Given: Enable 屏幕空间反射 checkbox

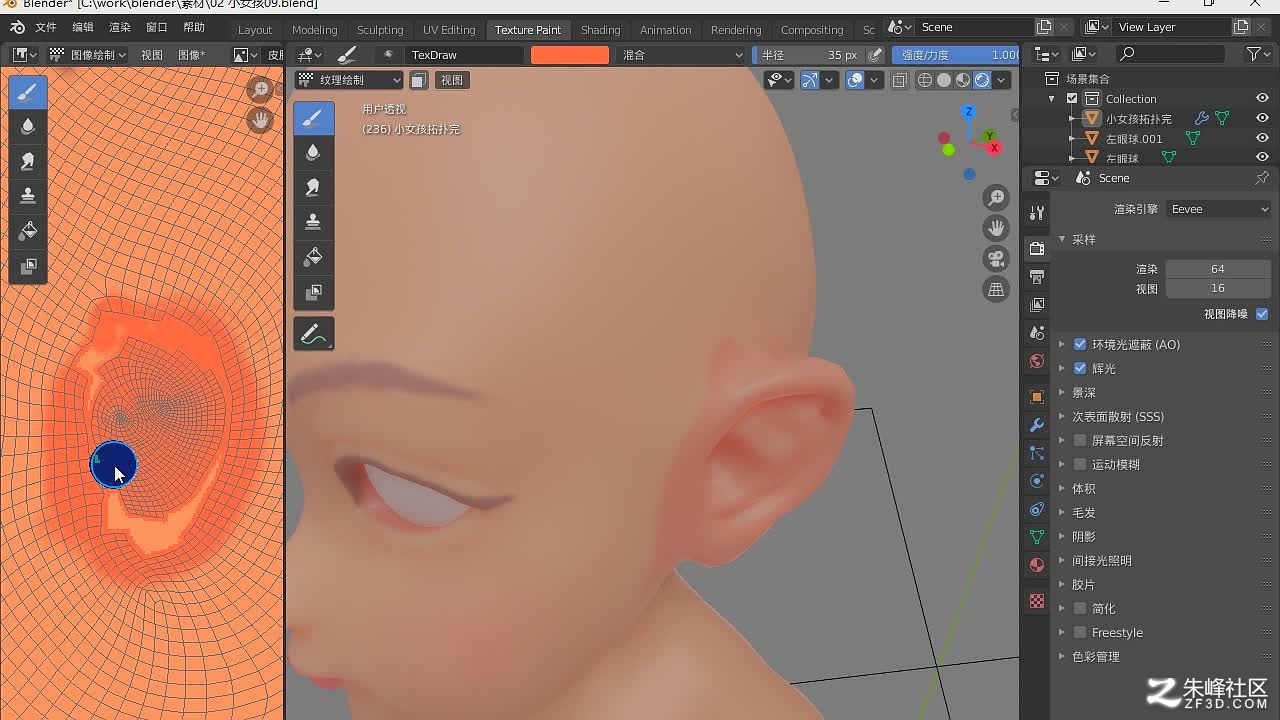Looking at the screenshot, I should (1080, 440).
